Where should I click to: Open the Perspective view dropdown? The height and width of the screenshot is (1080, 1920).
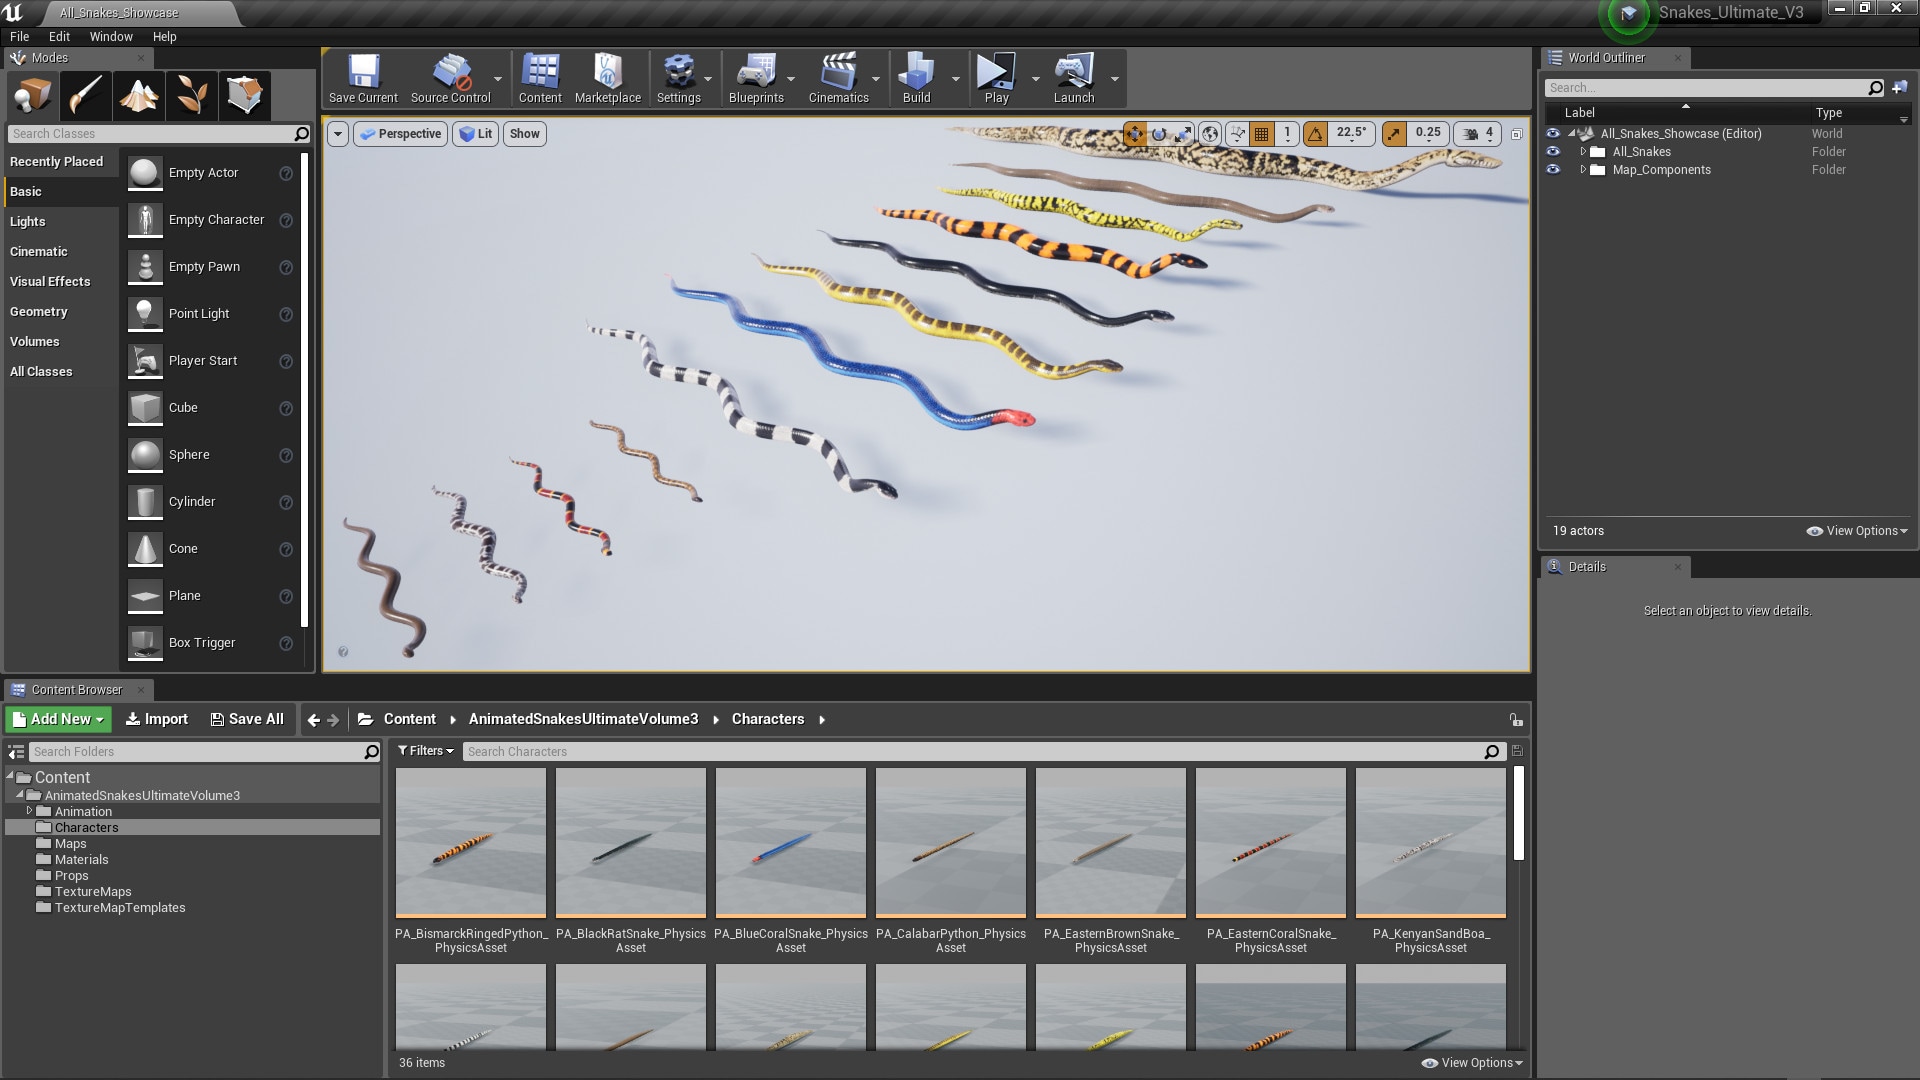click(400, 133)
